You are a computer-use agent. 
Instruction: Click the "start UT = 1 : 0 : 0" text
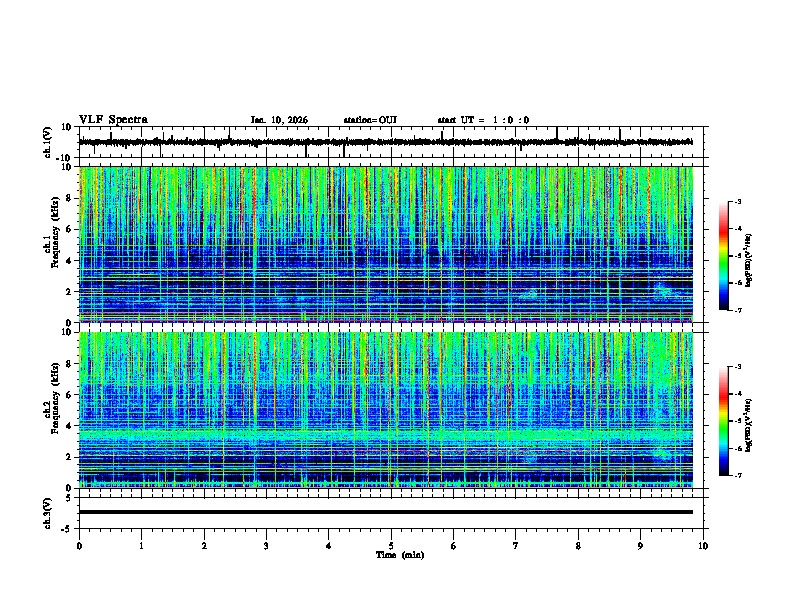[483, 120]
